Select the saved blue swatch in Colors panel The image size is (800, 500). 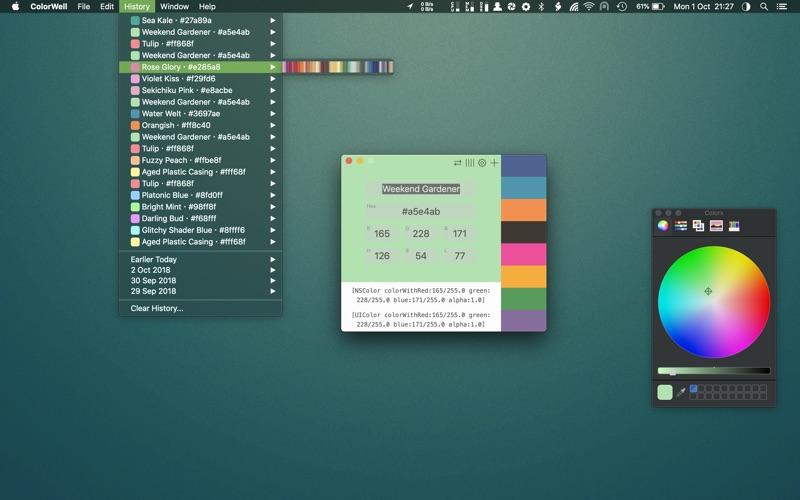click(x=693, y=389)
